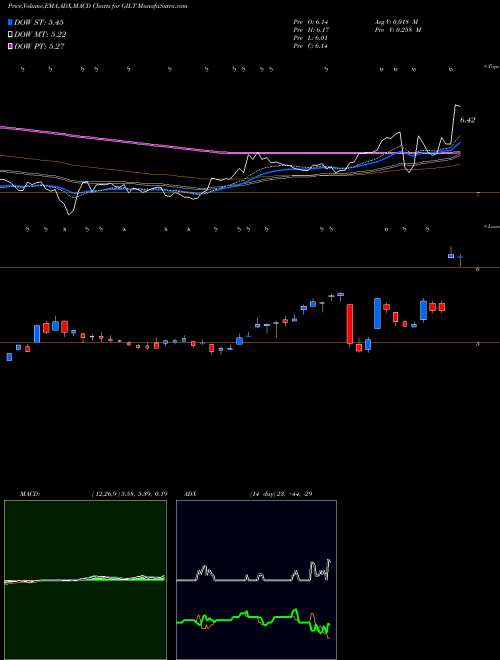This screenshot has height=660, width=500.
Task: Click the 'Pre C: 6.14' value
Action: coord(311,46)
